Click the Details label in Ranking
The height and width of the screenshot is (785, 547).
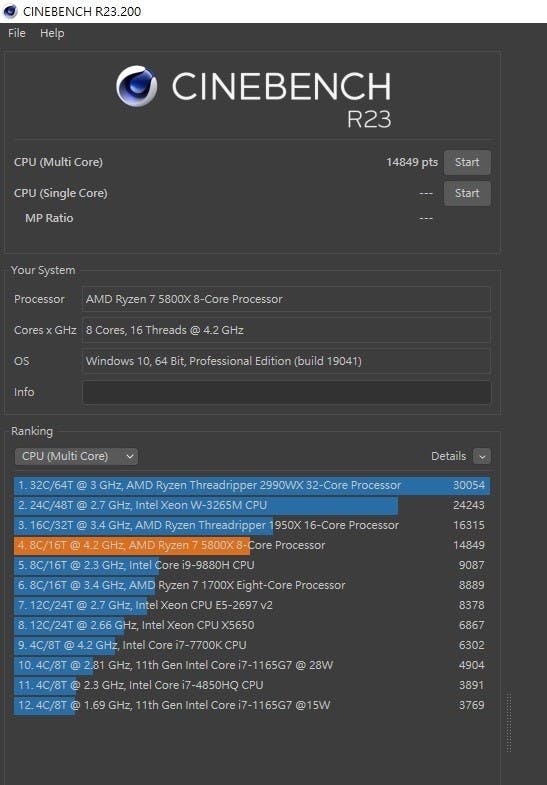[448, 456]
